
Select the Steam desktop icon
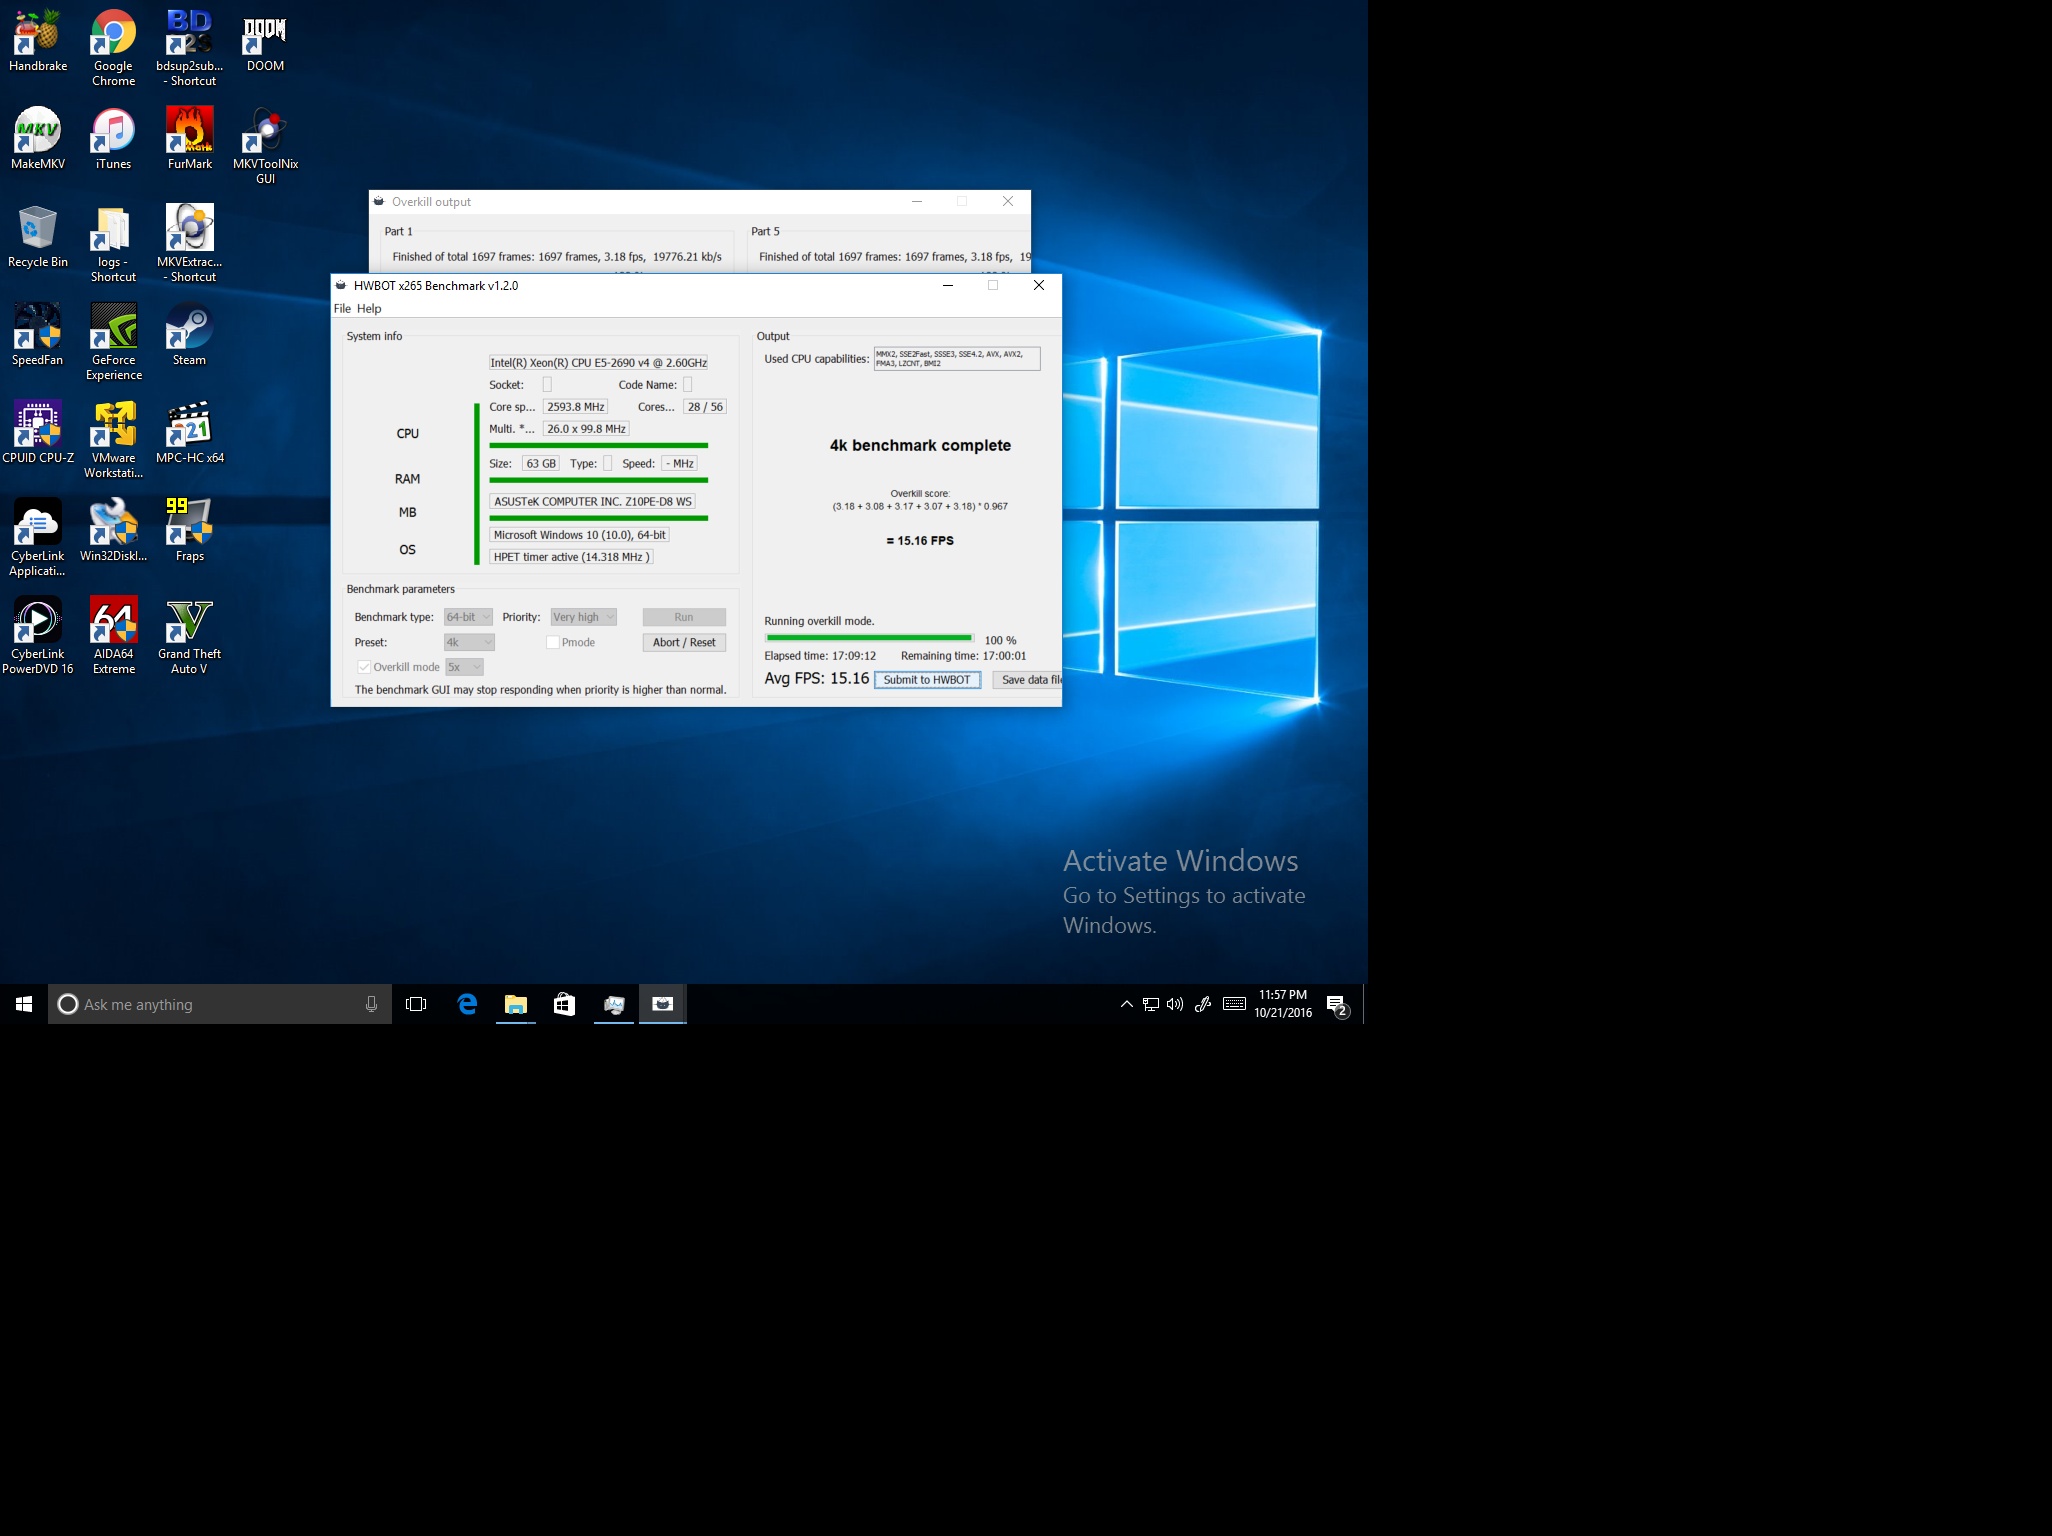(x=189, y=334)
